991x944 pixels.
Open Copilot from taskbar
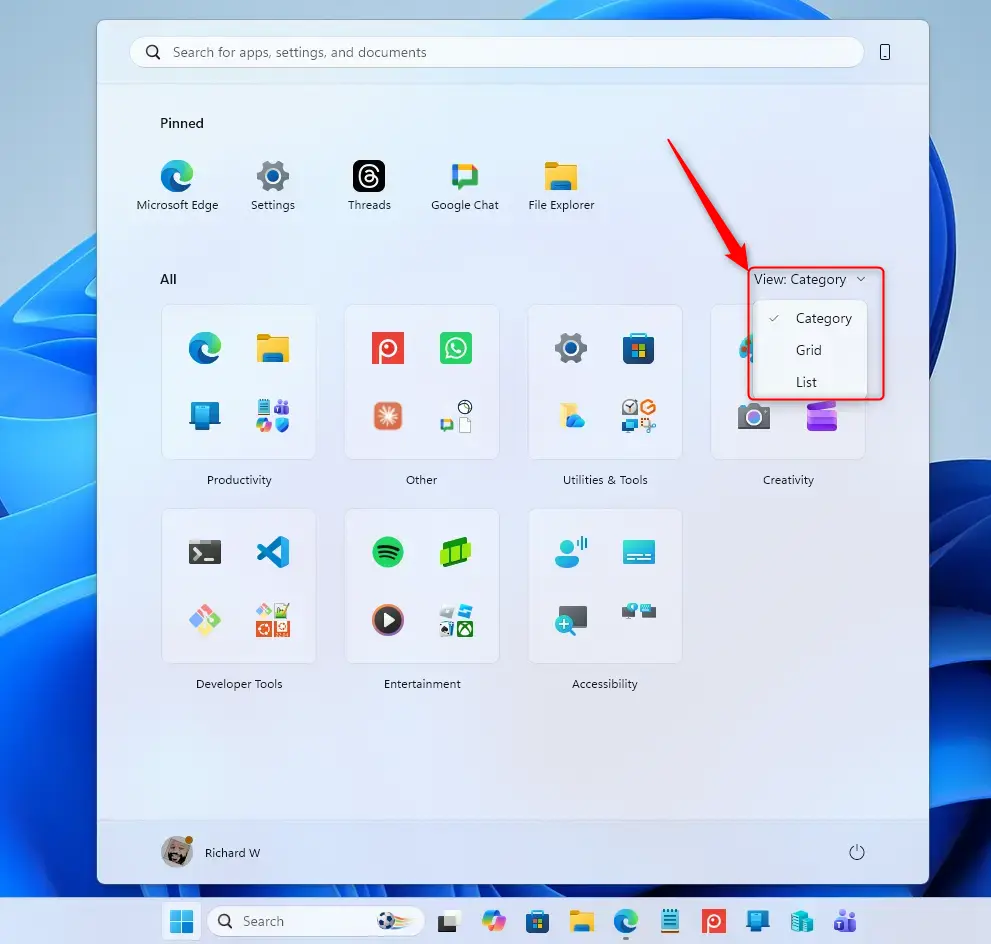(x=493, y=922)
